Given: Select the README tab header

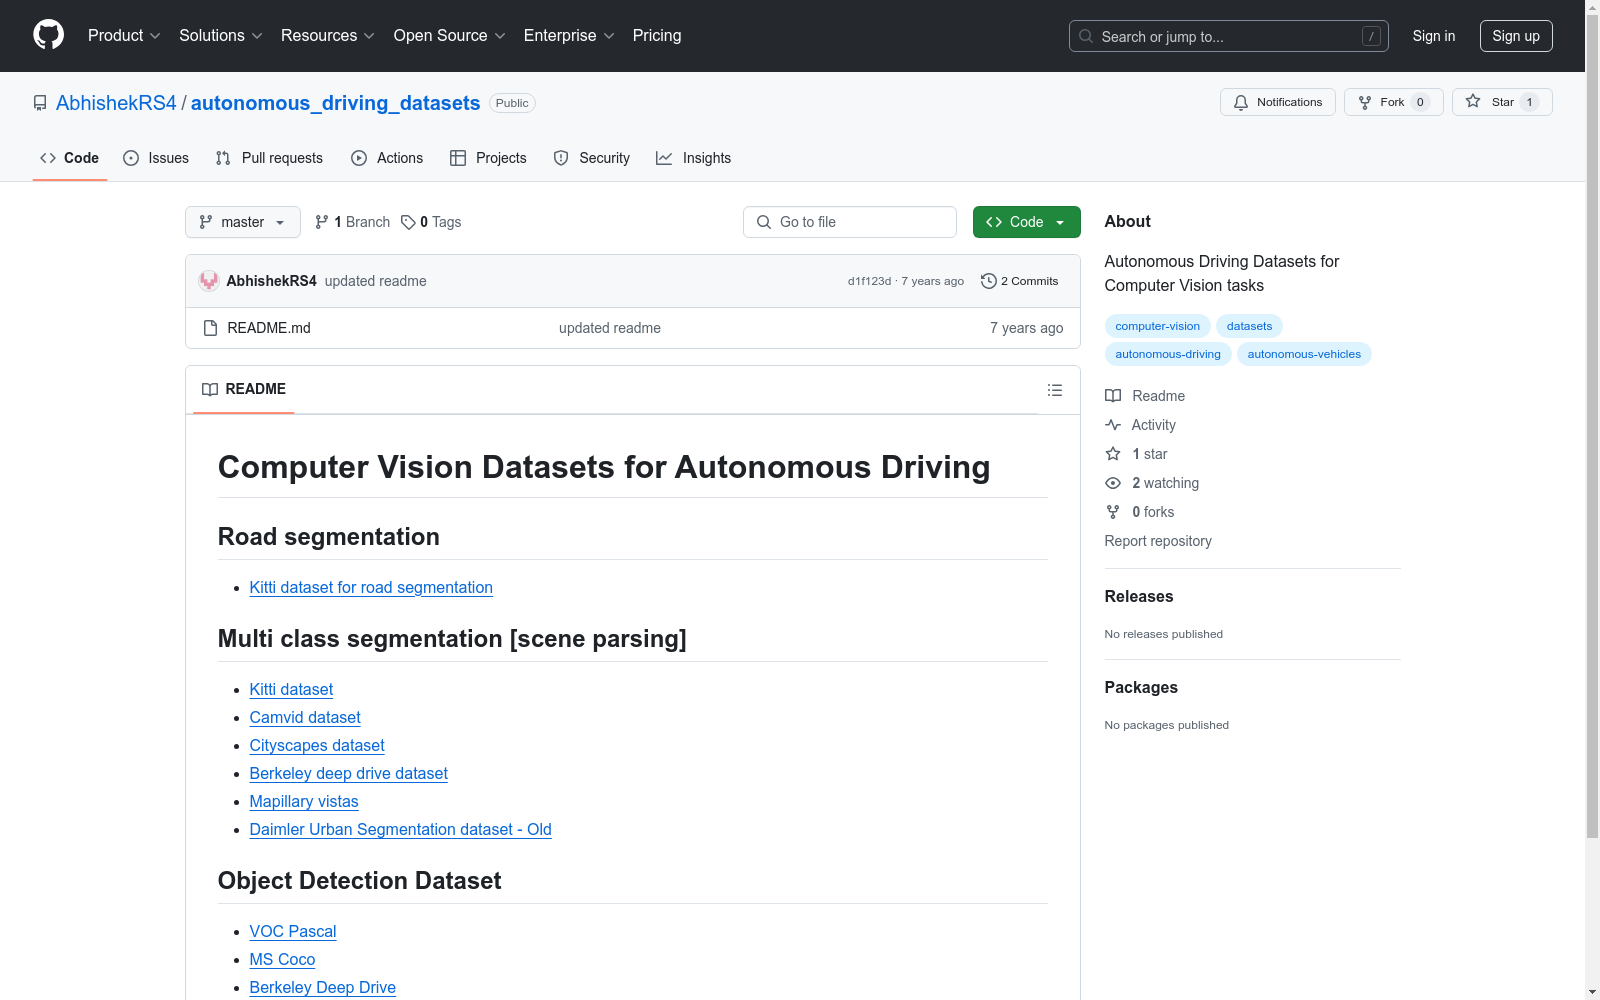Looking at the screenshot, I should (244, 389).
